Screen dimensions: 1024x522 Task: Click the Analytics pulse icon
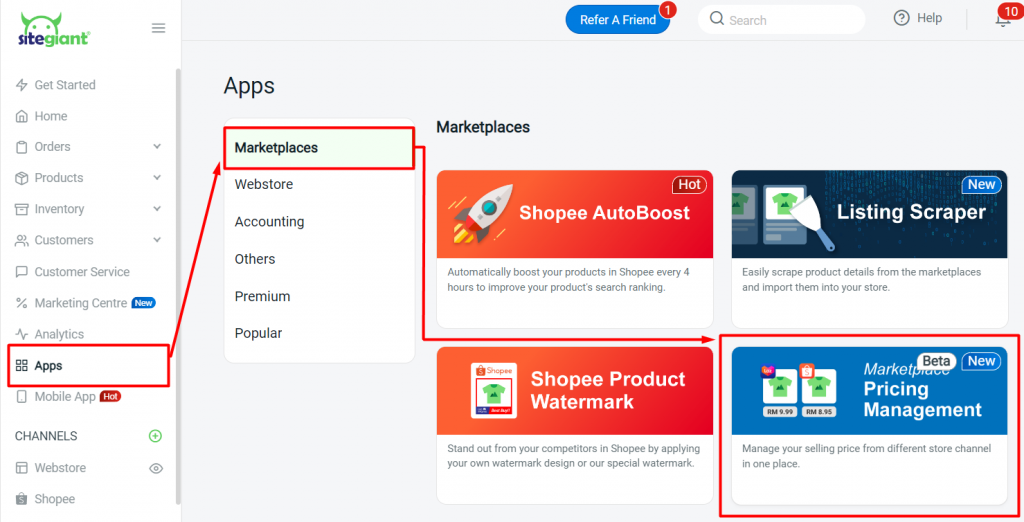pyautogui.click(x=22, y=334)
